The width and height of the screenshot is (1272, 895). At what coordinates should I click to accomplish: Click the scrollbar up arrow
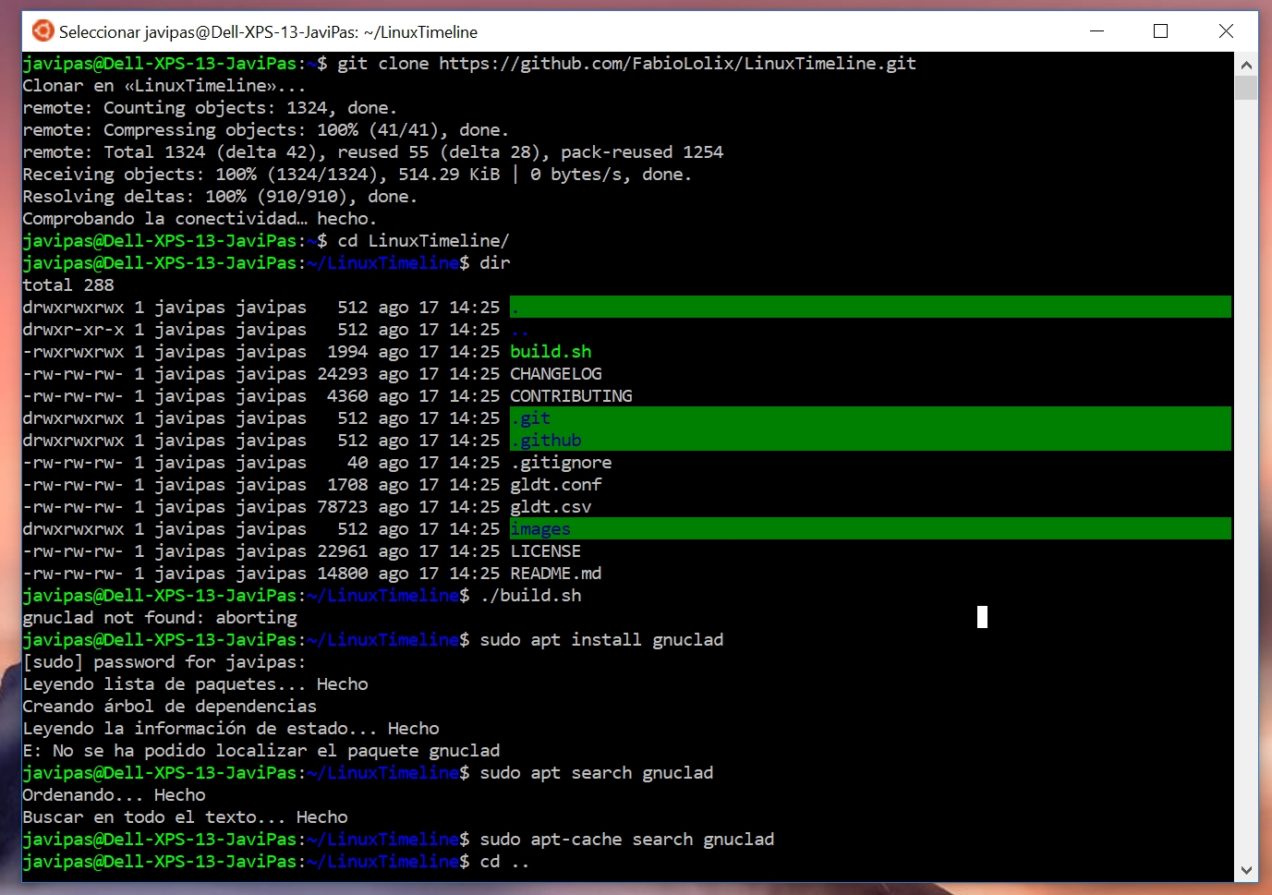pyautogui.click(x=1245, y=64)
